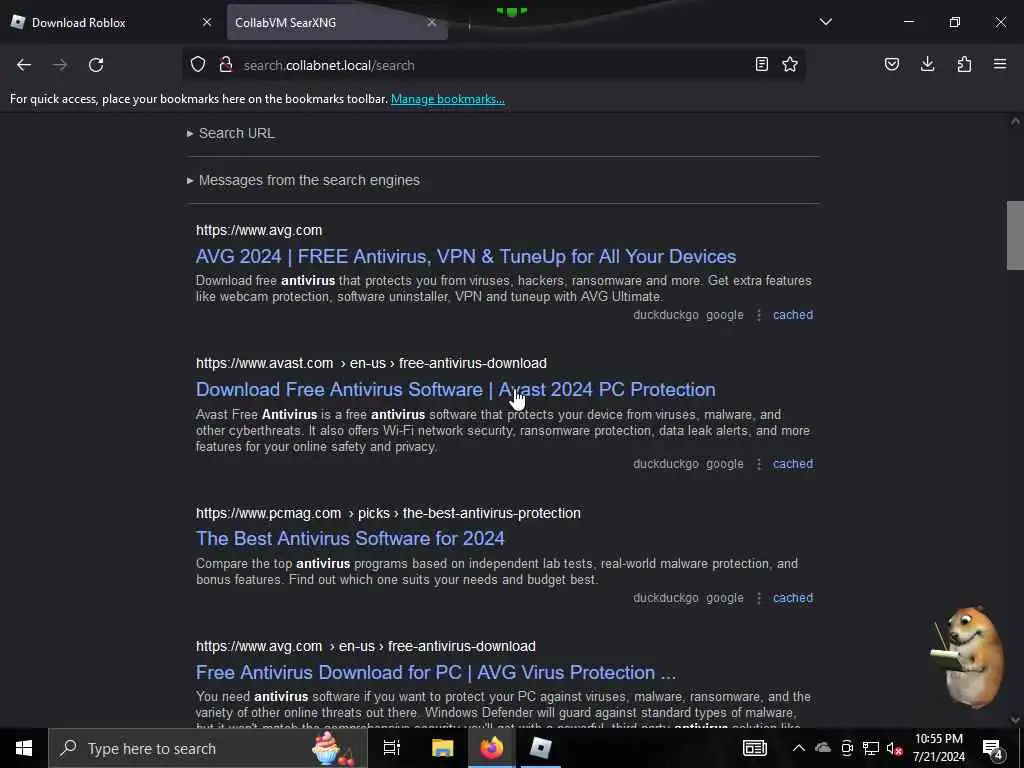
Task: Open options dots on AVG 2024 result
Action: (759, 315)
